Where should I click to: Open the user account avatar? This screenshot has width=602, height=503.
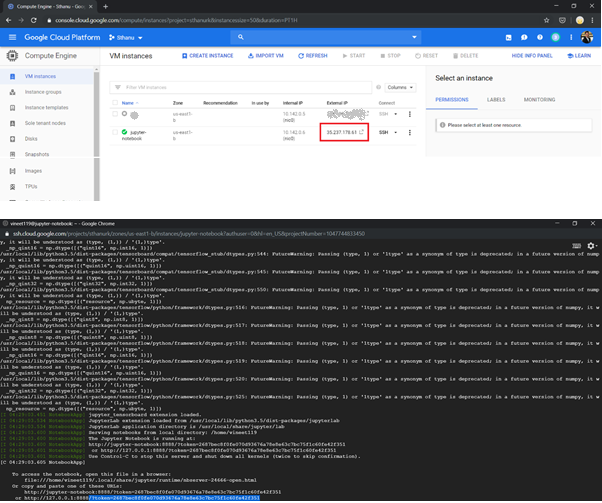coord(587,37)
